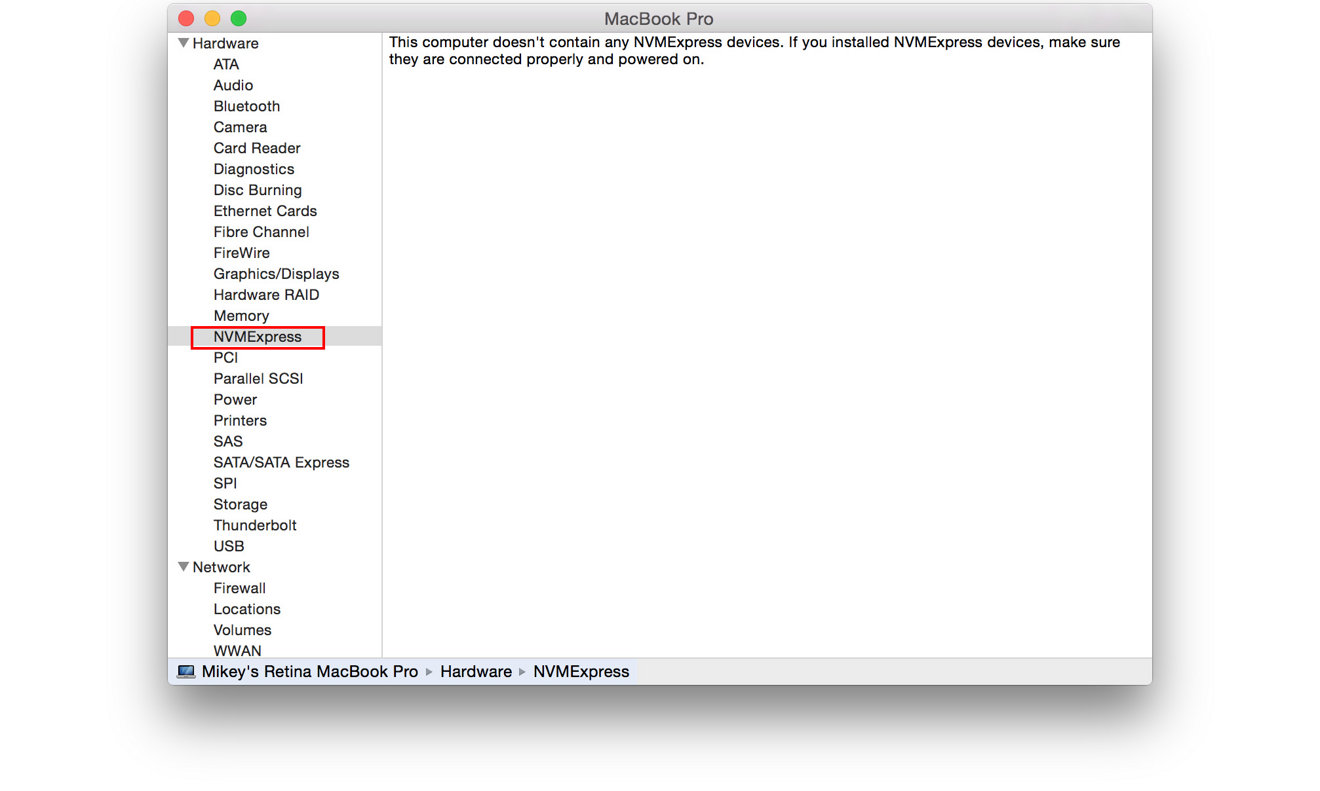Image resolution: width=1320 pixels, height=791 pixels.
Task: Select Volumes under Network
Action: [242, 631]
